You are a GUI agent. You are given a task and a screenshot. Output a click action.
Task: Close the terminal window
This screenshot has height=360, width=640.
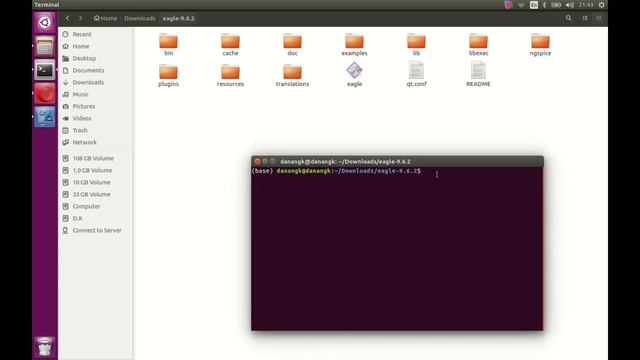tap(257, 161)
